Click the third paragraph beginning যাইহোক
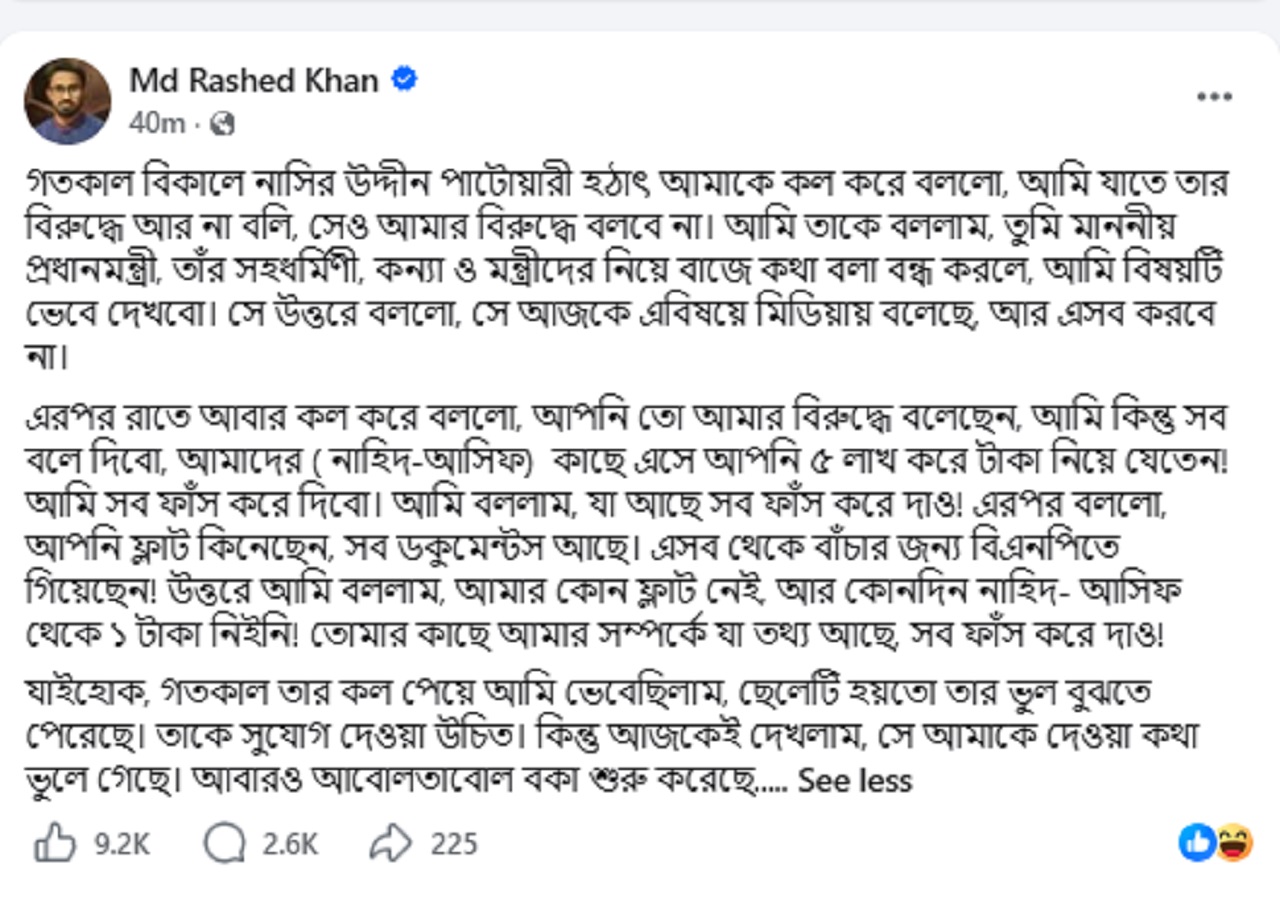 (607, 737)
